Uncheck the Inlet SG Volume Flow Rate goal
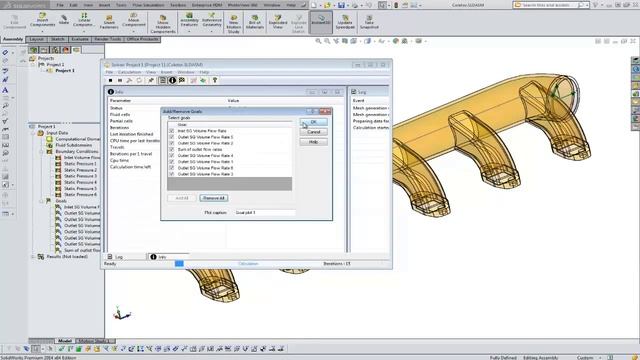 pos(171,131)
